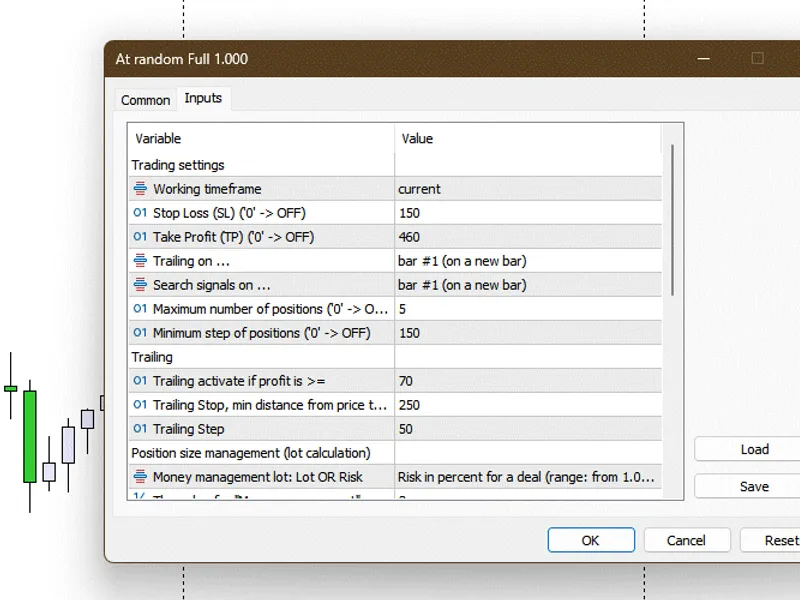800x600 pixels.
Task: Click the inputs list vertical scrollbar thumb
Action: [672, 220]
